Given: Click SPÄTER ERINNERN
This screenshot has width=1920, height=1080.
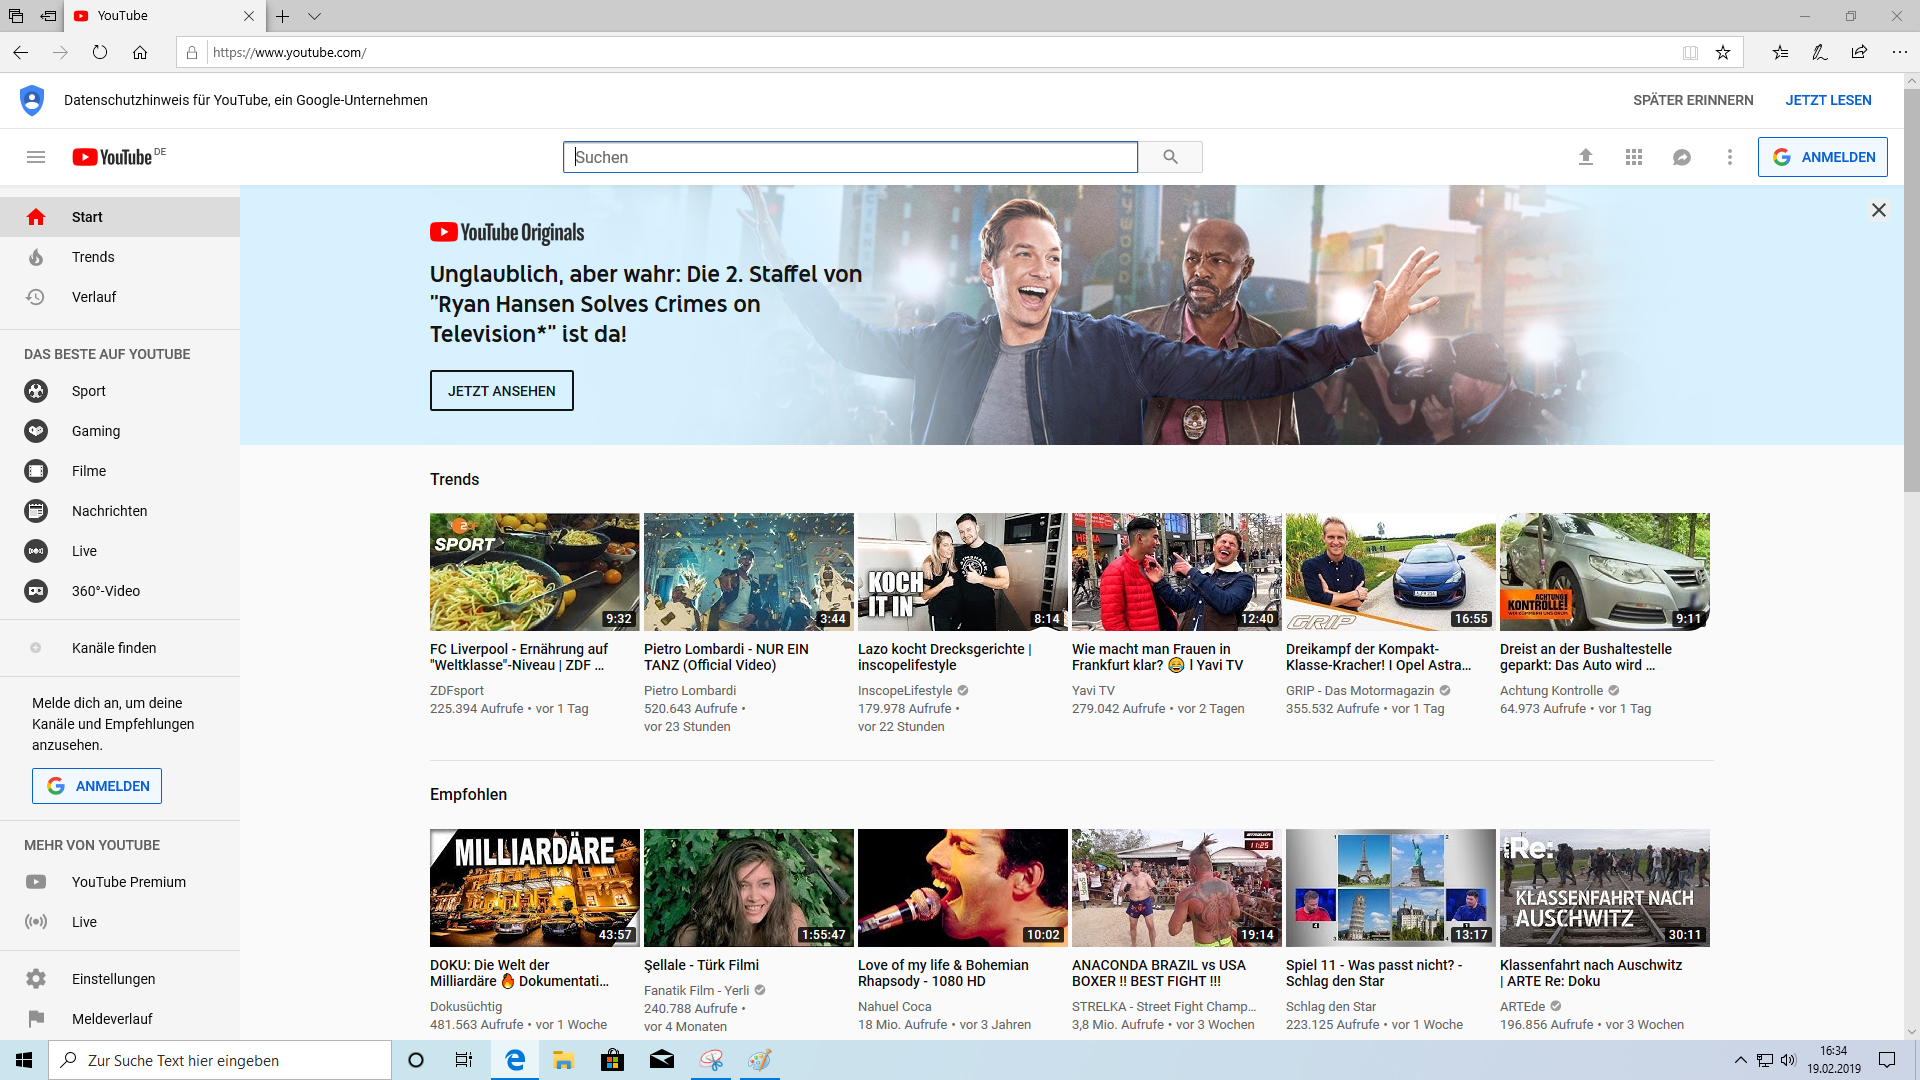Looking at the screenshot, I should [x=1693, y=100].
